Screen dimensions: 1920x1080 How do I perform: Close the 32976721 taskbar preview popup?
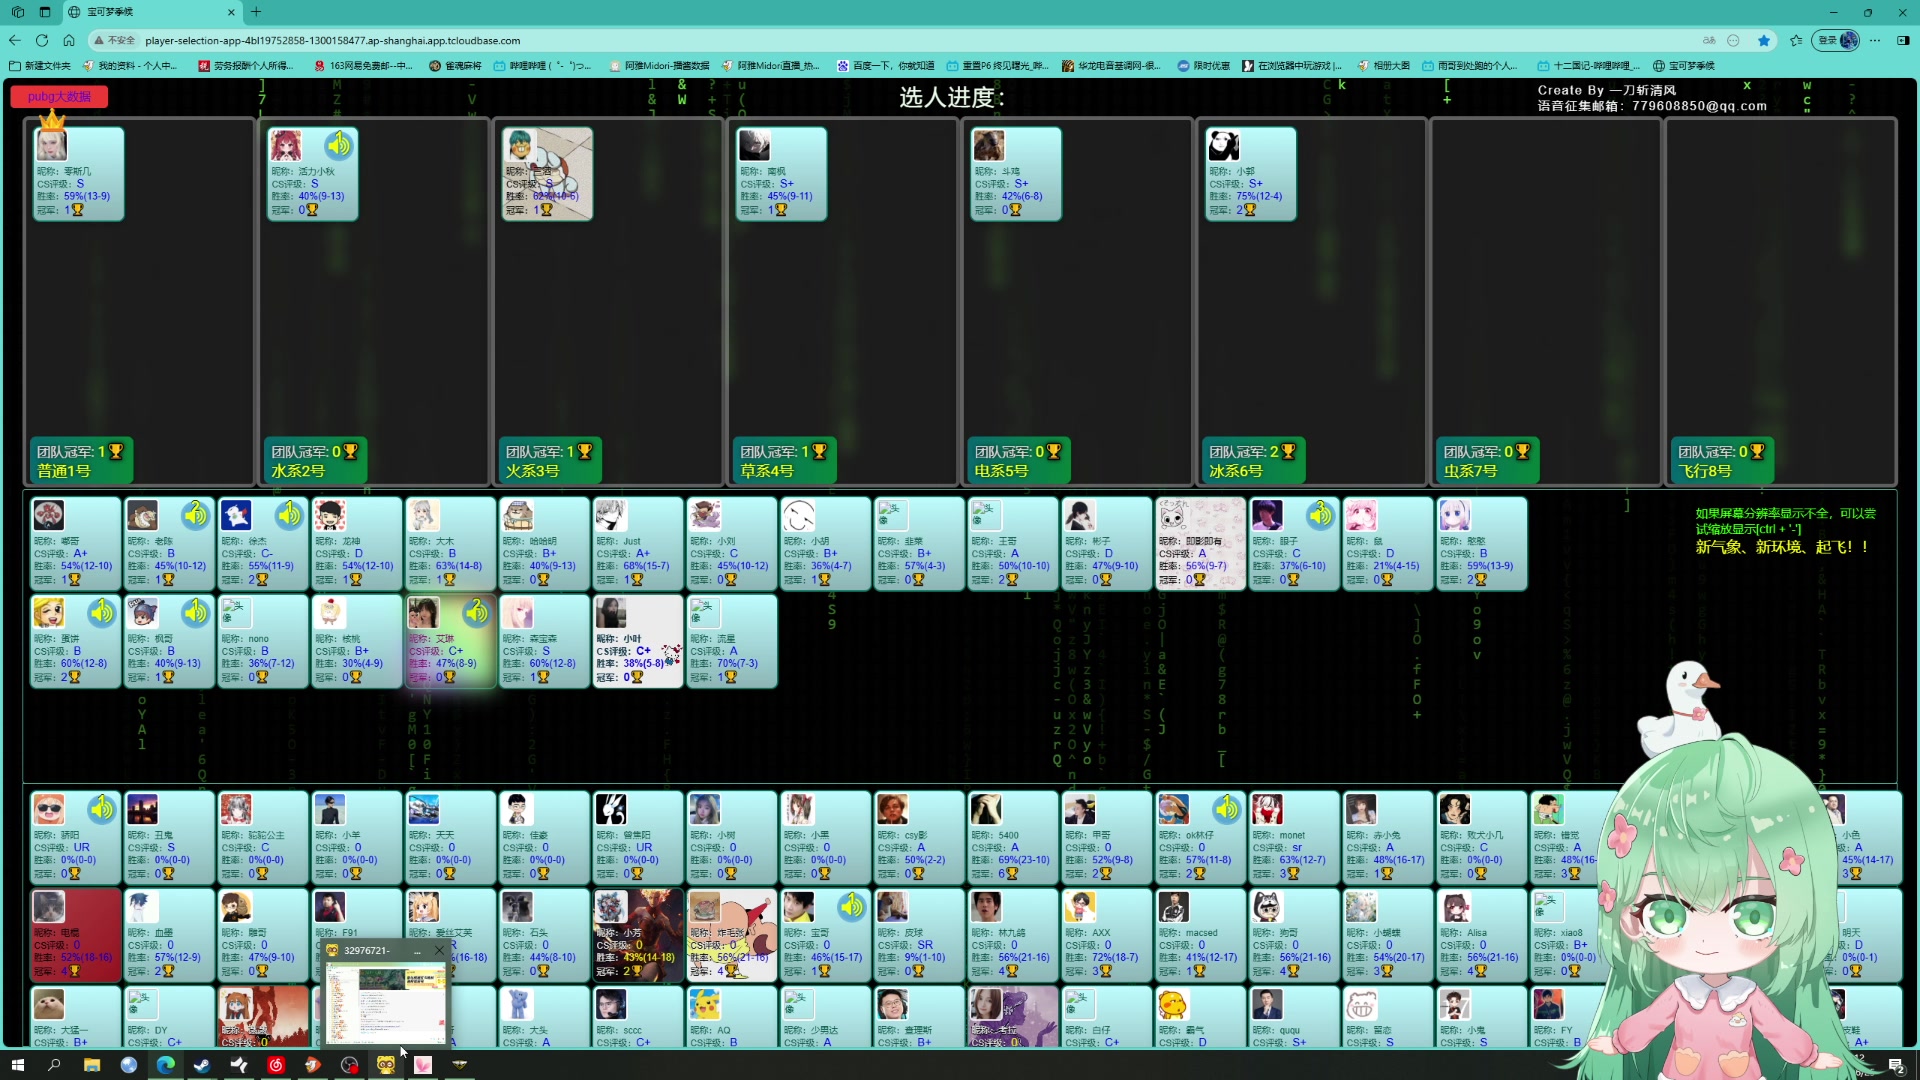pyautogui.click(x=439, y=950)
